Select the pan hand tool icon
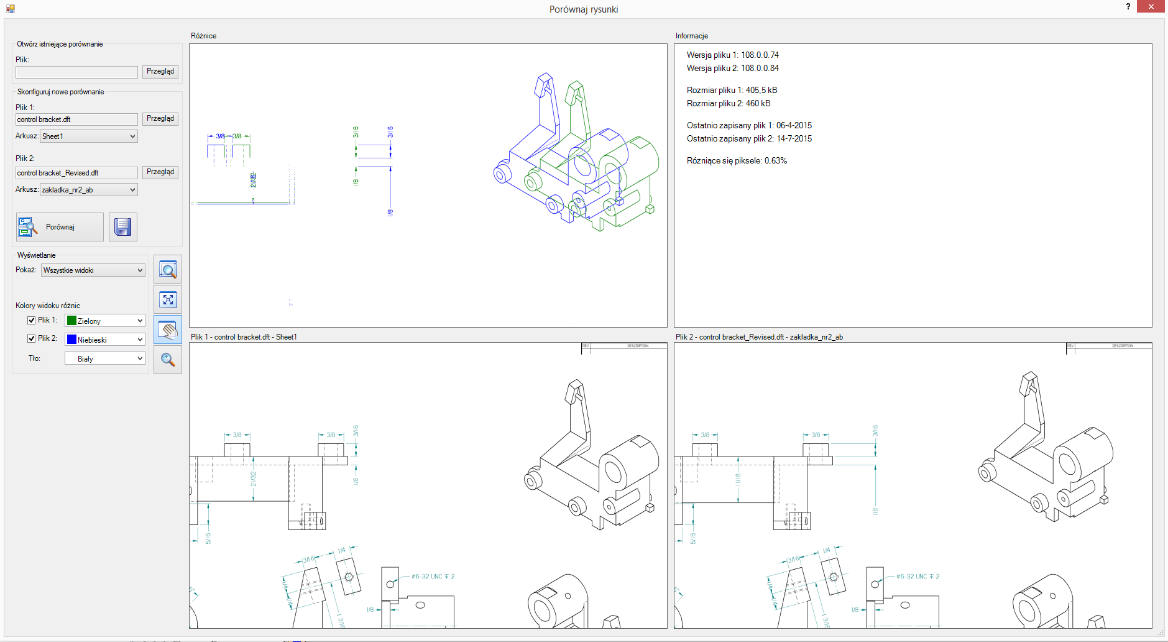The height and width of the screenshot is (642, 1168). pyautogui.click(x=168, y=330)
